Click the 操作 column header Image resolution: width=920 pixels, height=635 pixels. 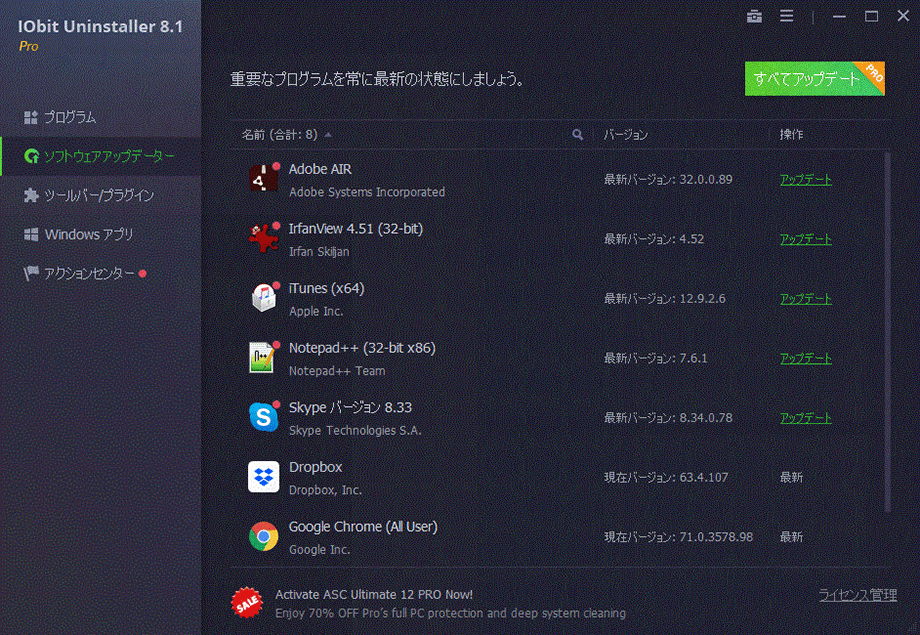[x=791, y=135]
